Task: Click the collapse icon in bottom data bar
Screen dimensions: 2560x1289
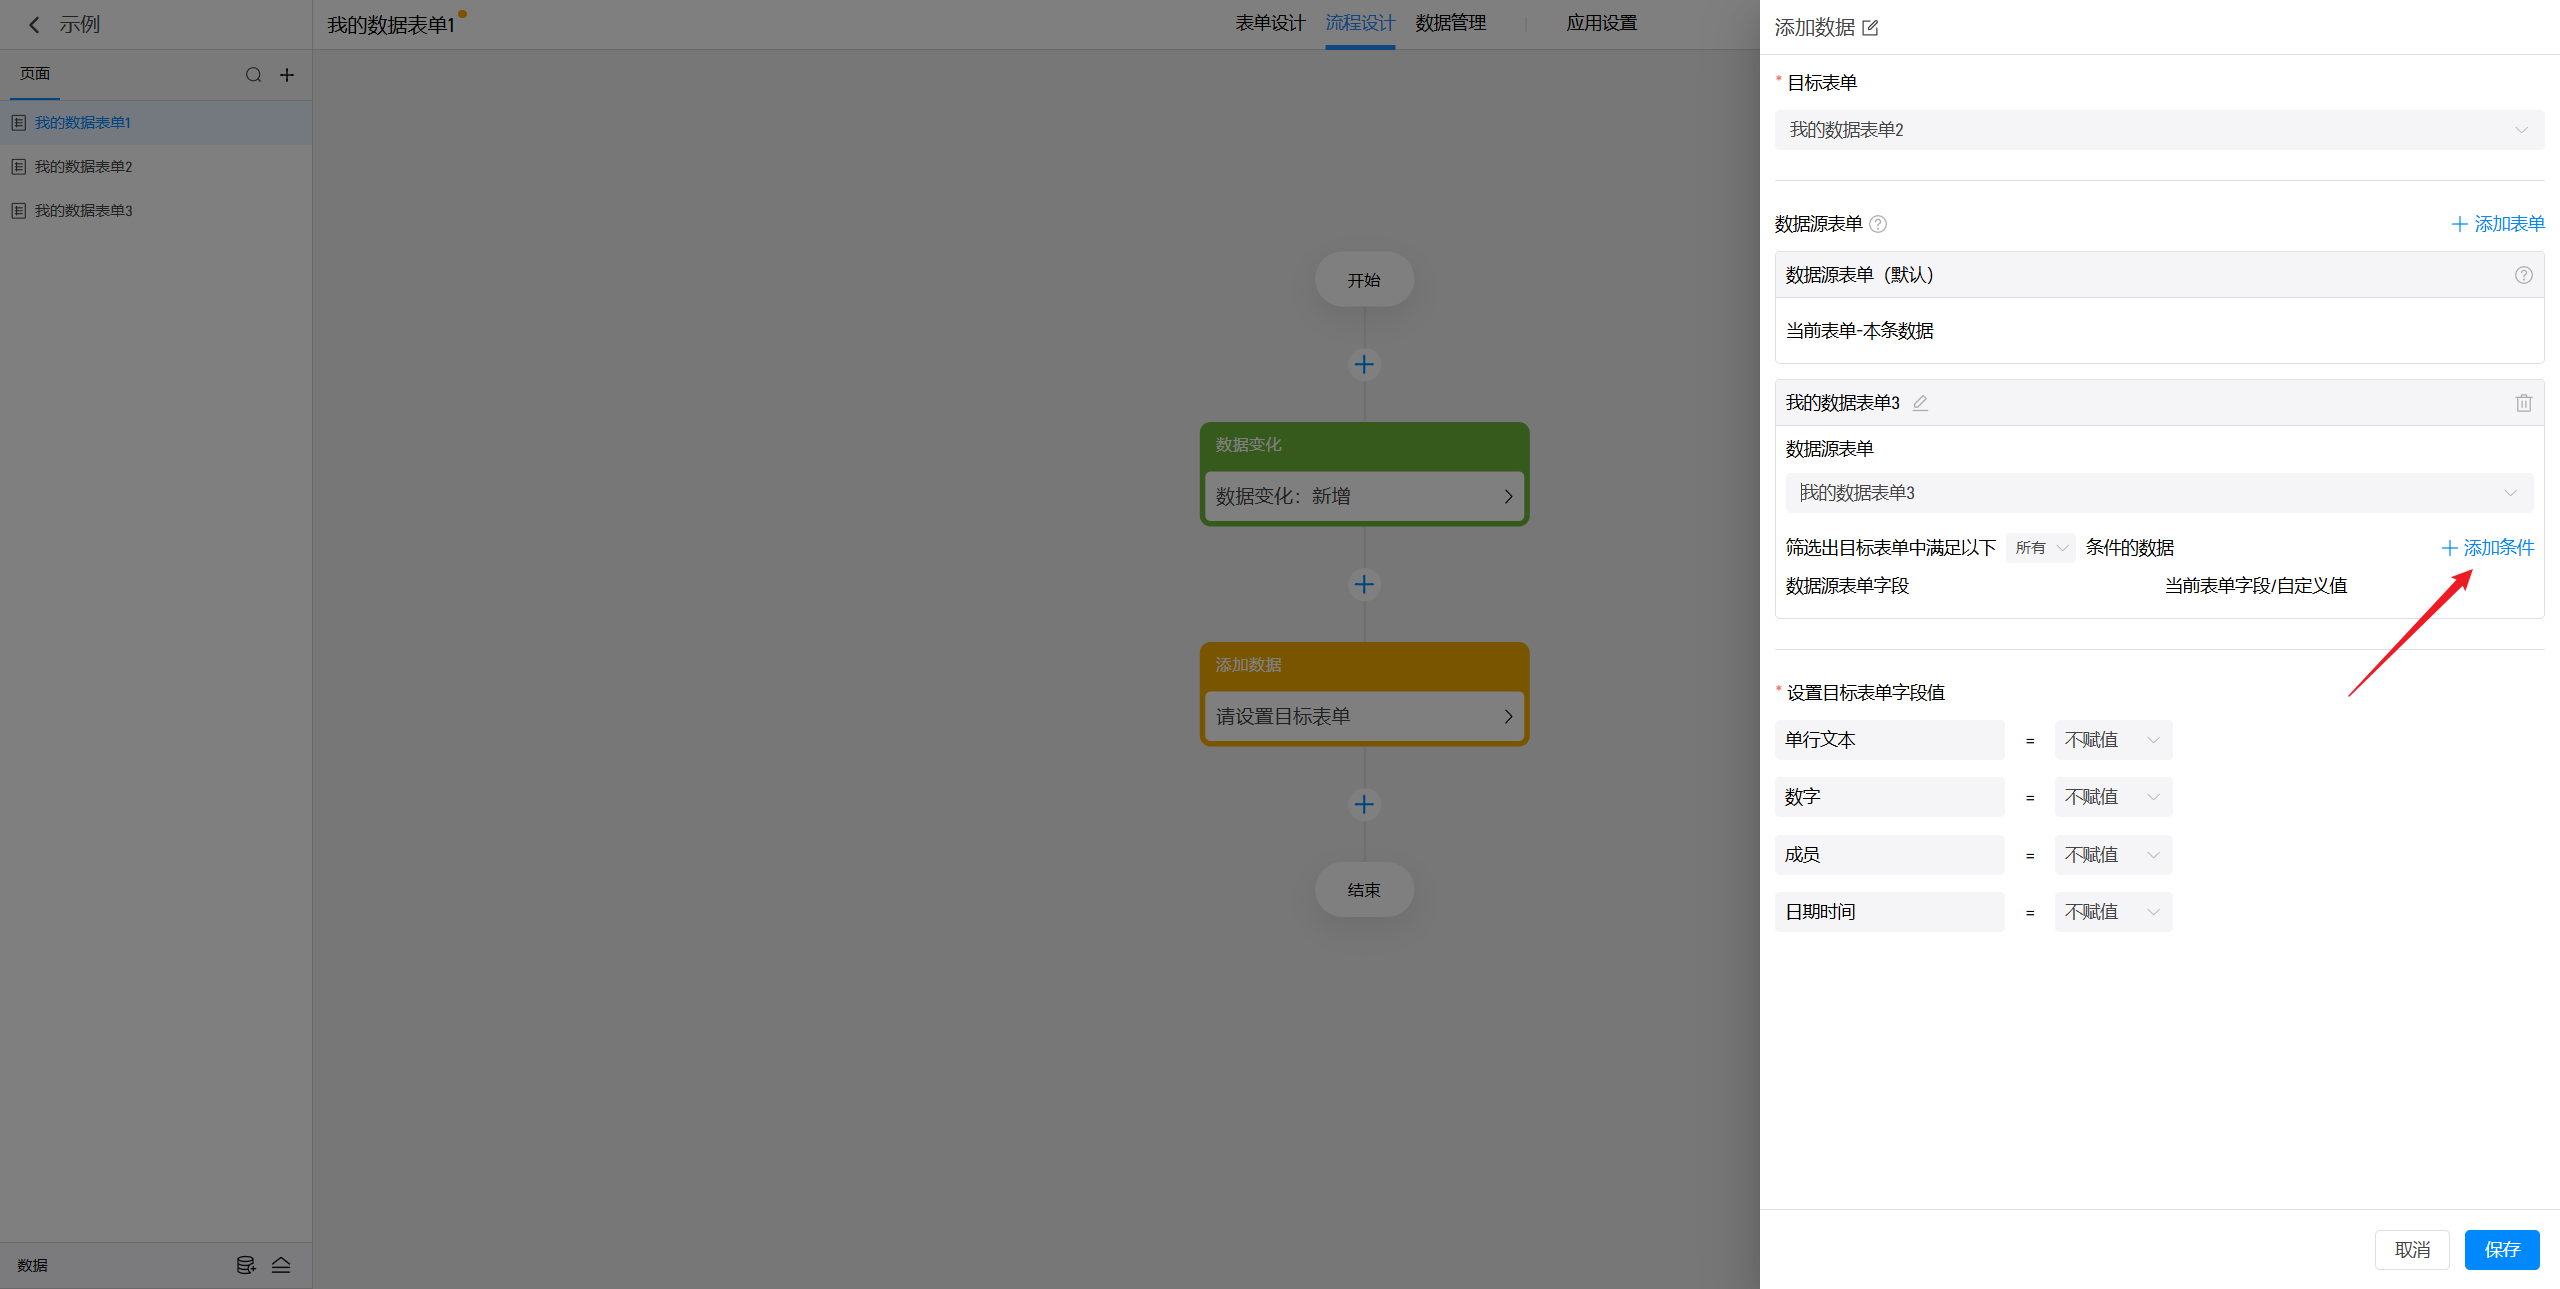Action: point(281,1265)
